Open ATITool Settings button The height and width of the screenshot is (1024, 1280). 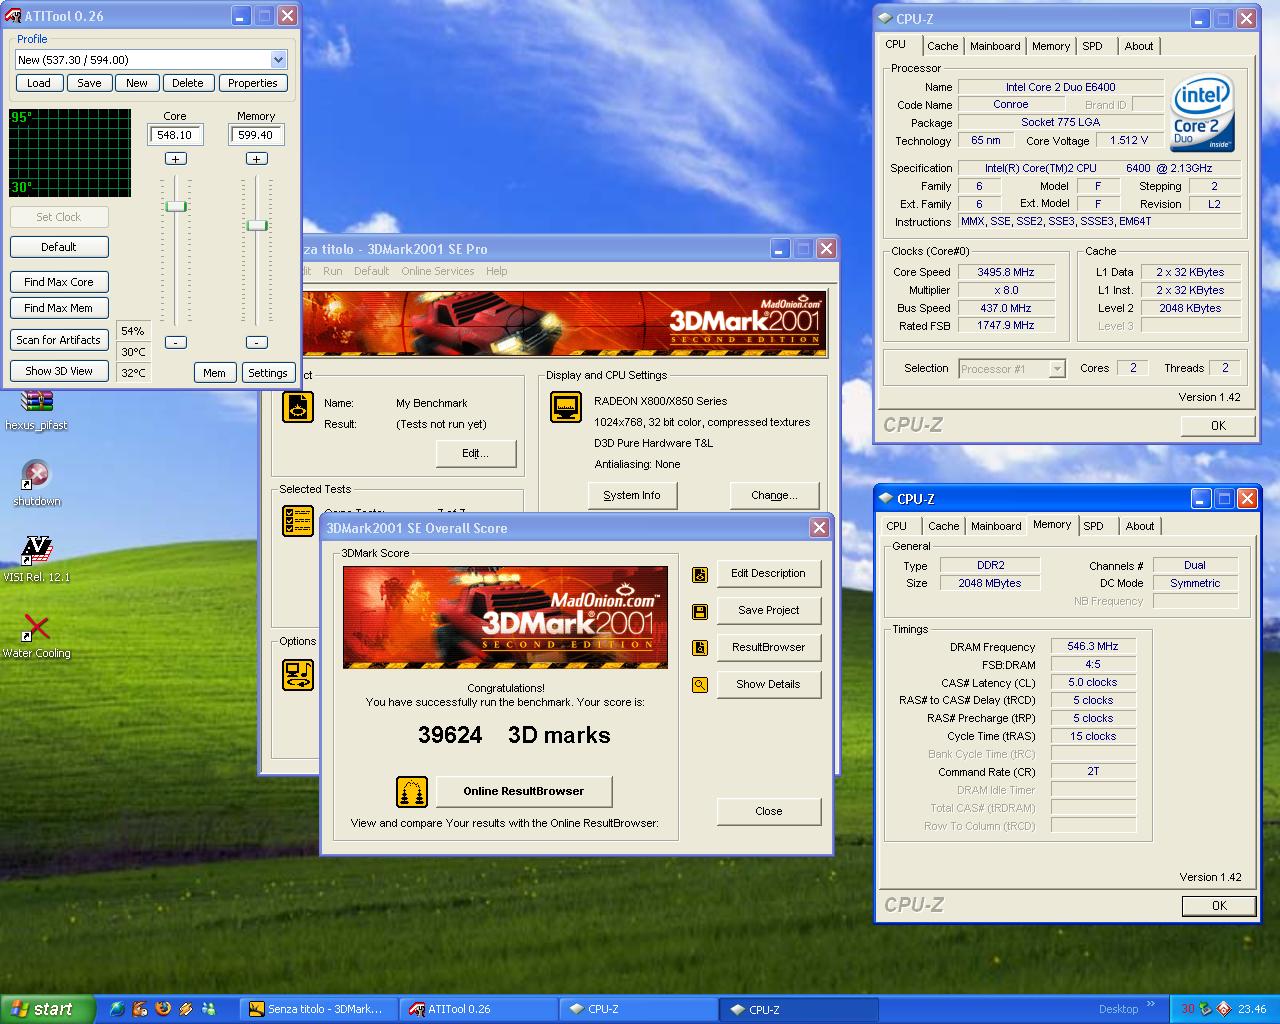pos(268,373)
